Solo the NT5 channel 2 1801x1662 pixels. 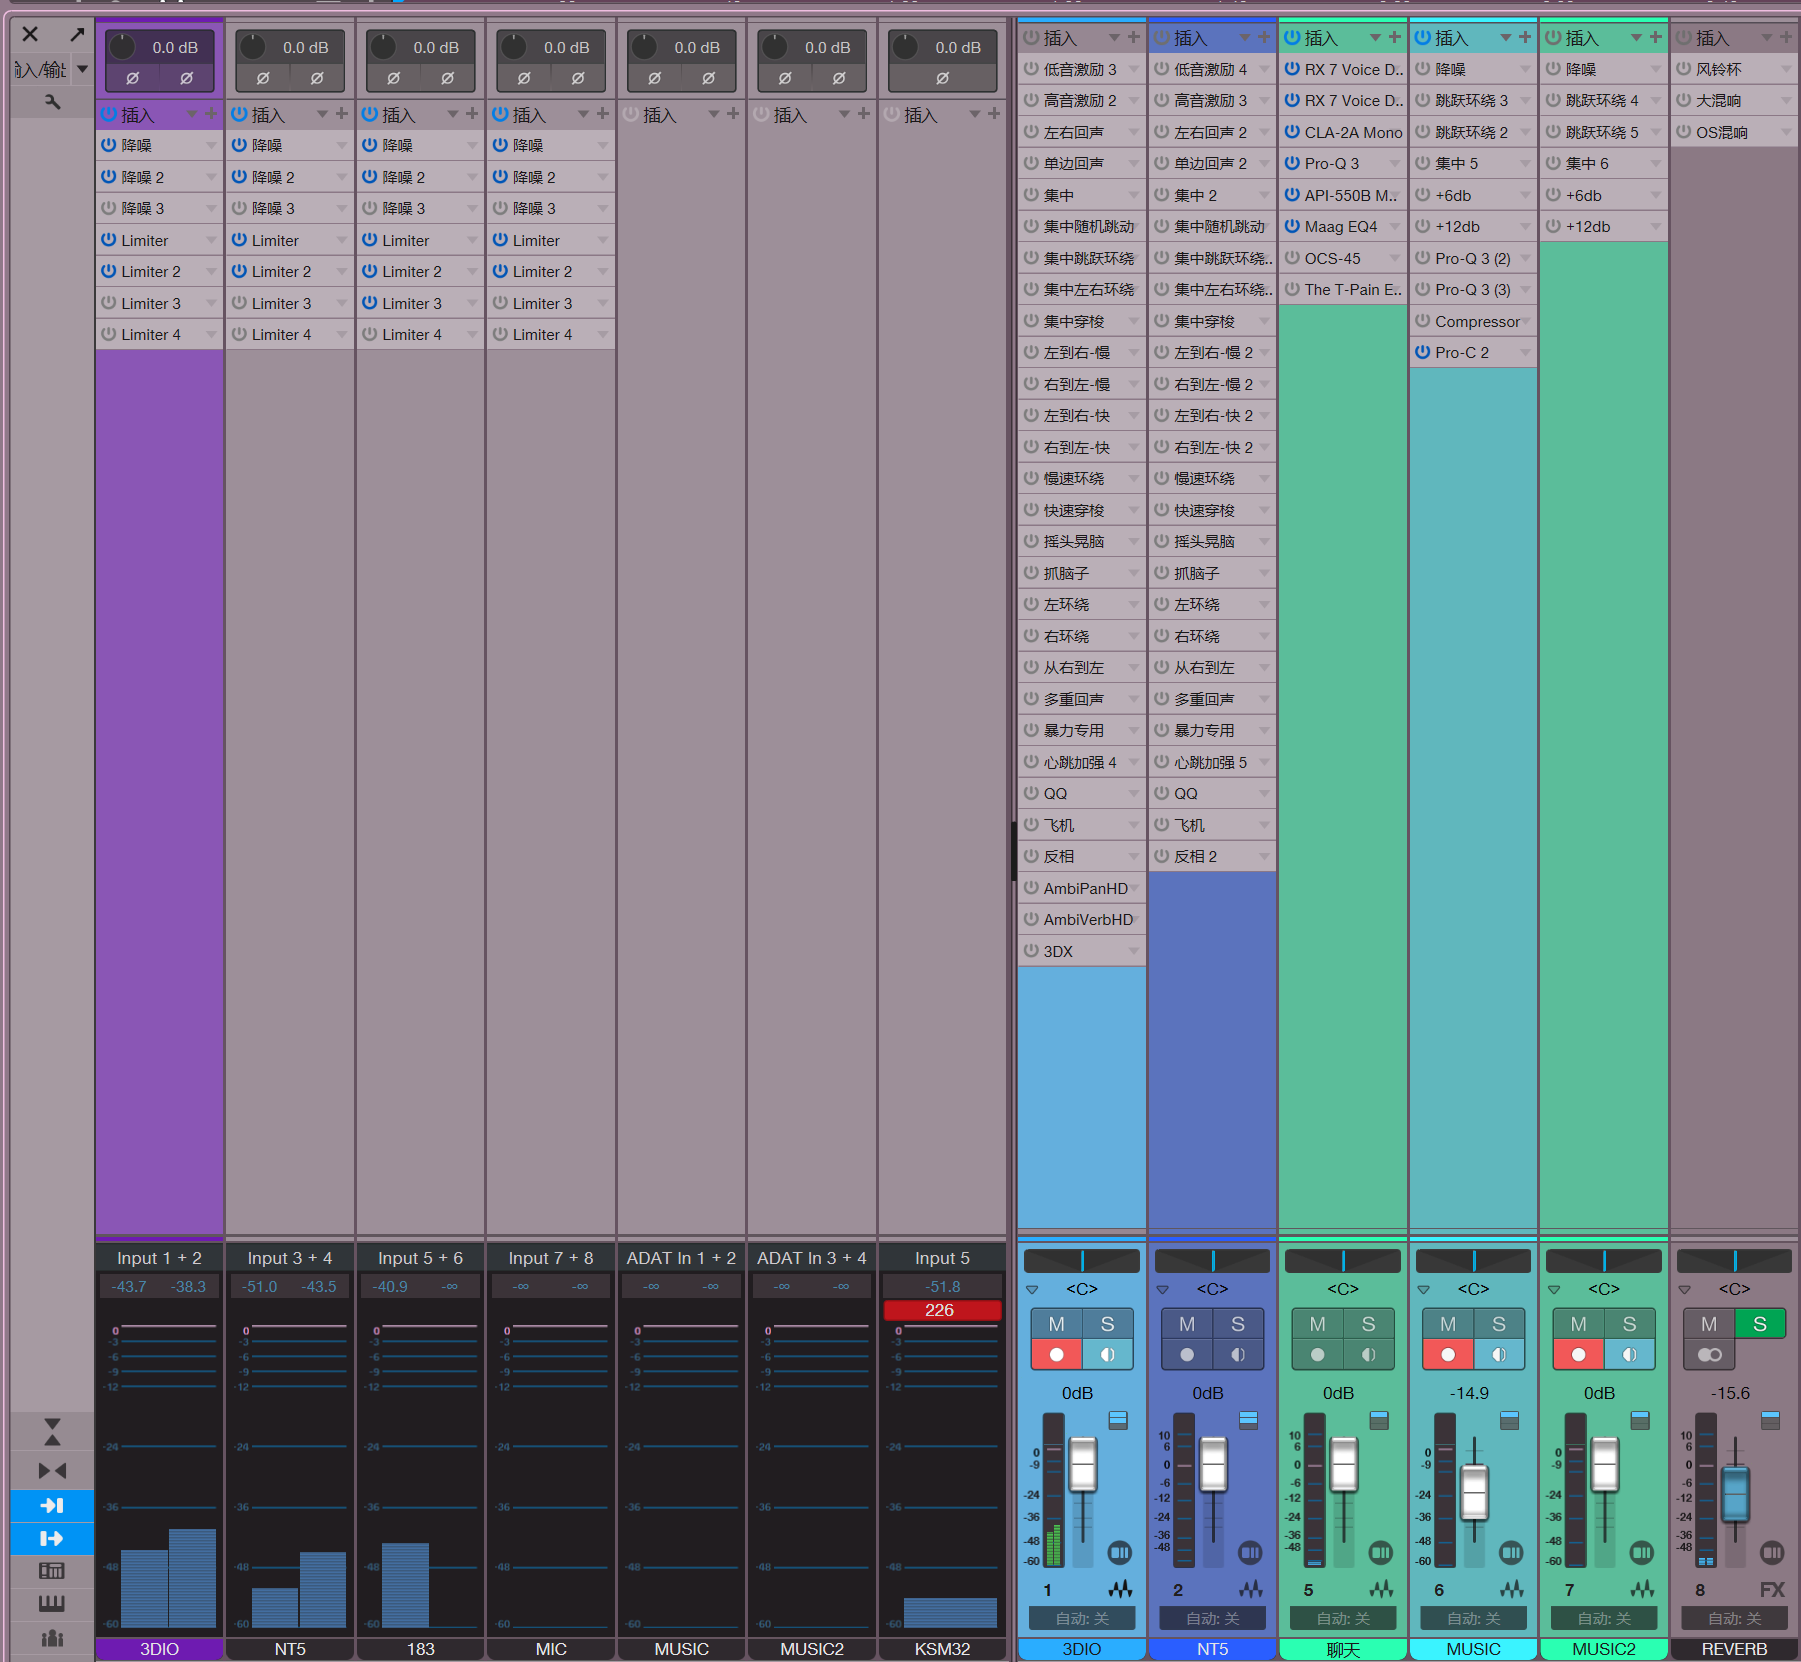1237,1324
